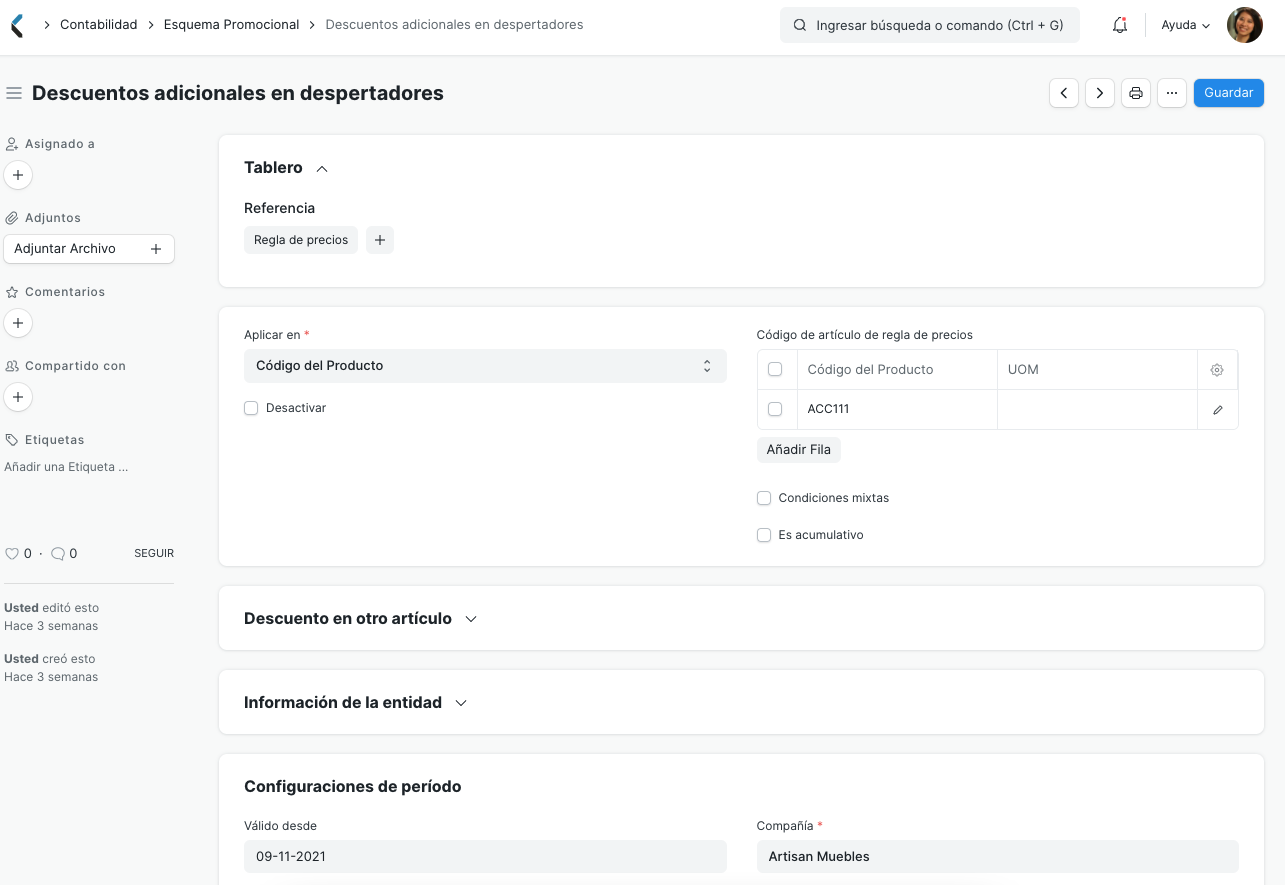Image resolution: width=1285 pixels, height=885 pixels.
Task: Click Configuraciones de período heading
Action: pyautogui.click(x=353, y=787)
